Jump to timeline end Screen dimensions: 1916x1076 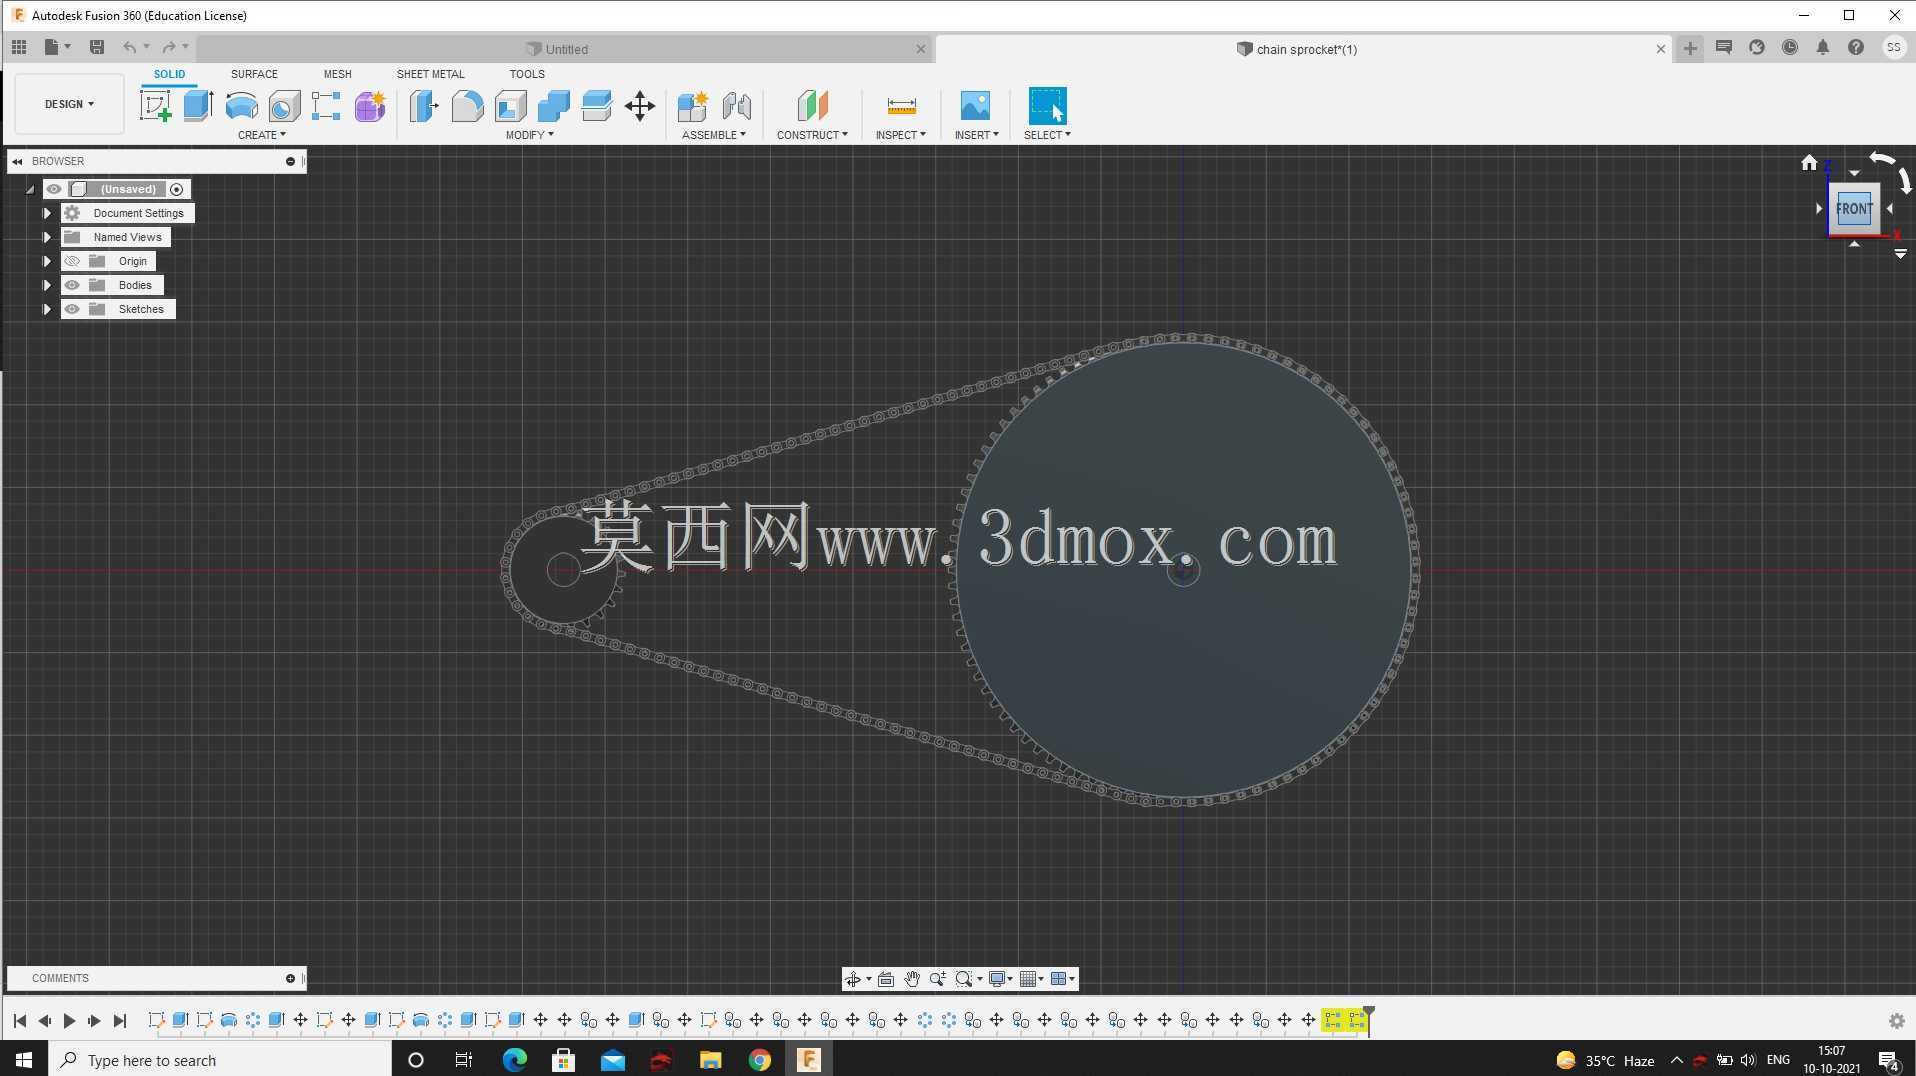(120, 1021)
